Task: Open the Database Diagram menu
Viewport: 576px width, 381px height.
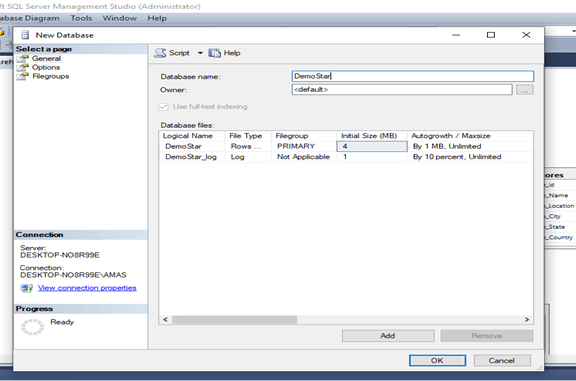Action: click(x=29, y=18)
